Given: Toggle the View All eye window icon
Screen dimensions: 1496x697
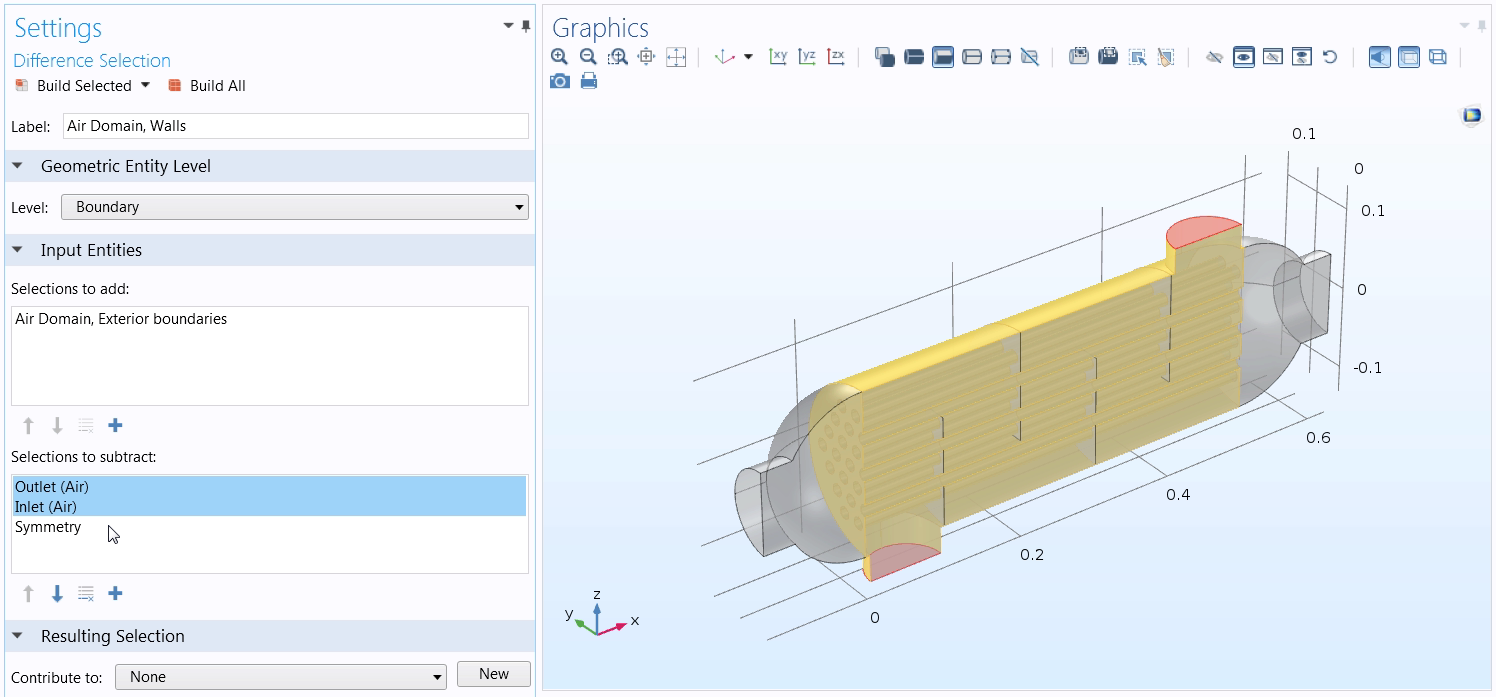Looking at the screenshot, I should pos(1301,57).
